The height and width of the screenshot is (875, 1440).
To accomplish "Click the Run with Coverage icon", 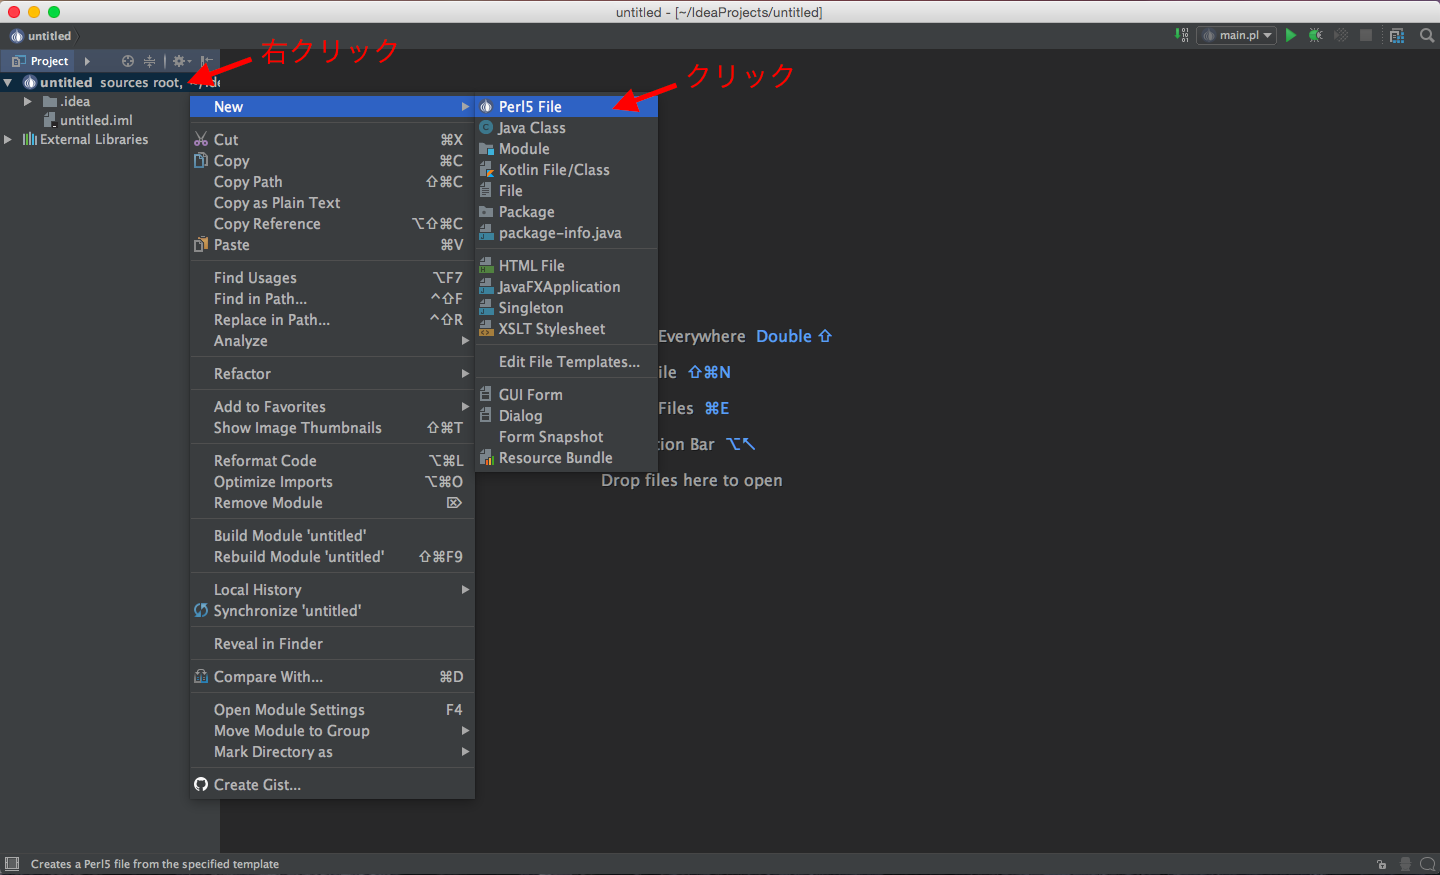I will pyautogui.click(x=1341, y=35).
